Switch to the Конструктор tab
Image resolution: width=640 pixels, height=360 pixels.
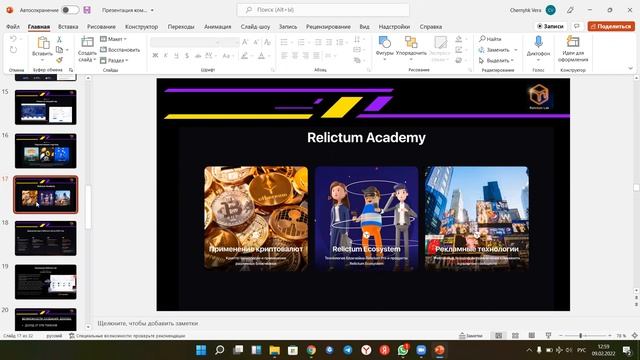[x=141, y=27]
